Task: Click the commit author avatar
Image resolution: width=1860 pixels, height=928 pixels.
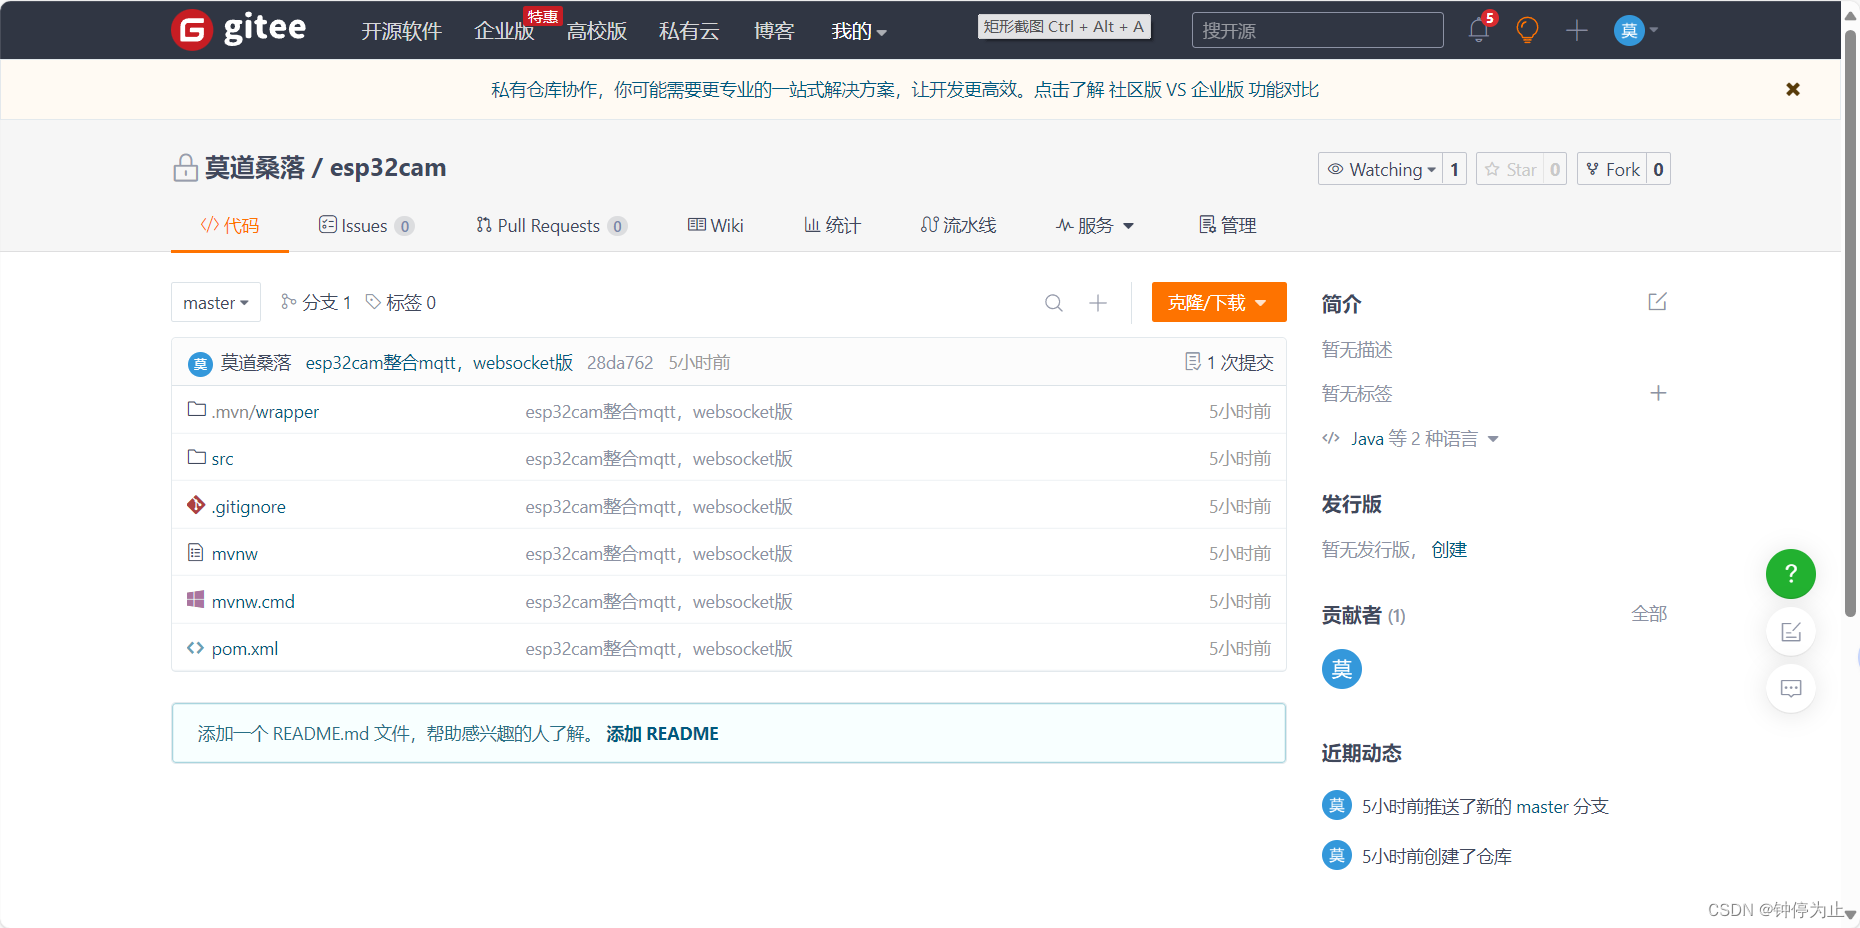Action: click(x=200, y=364)
